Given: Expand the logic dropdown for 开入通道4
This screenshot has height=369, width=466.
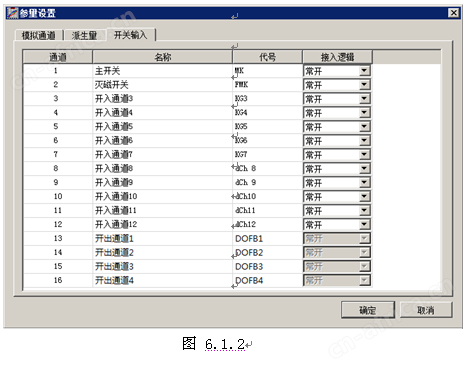Looking at the screenshot, I should [x=364, y=113].
